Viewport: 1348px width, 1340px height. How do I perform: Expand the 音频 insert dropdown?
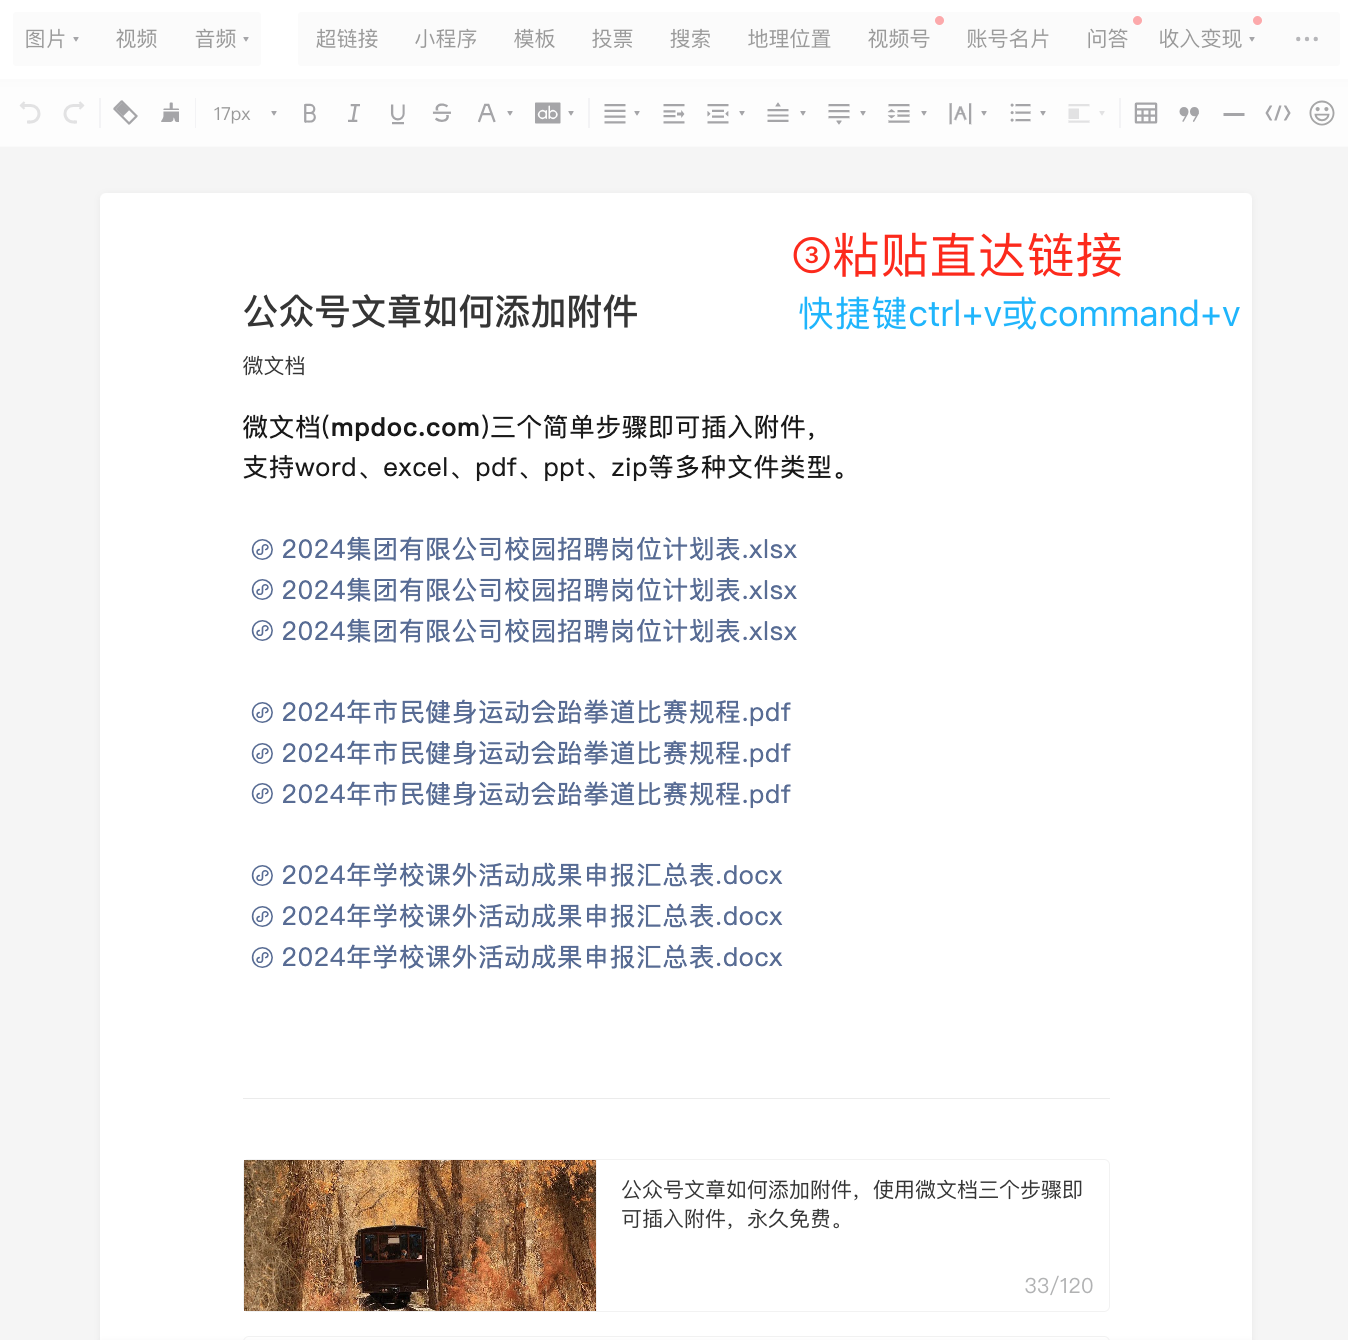coord(222,39)
